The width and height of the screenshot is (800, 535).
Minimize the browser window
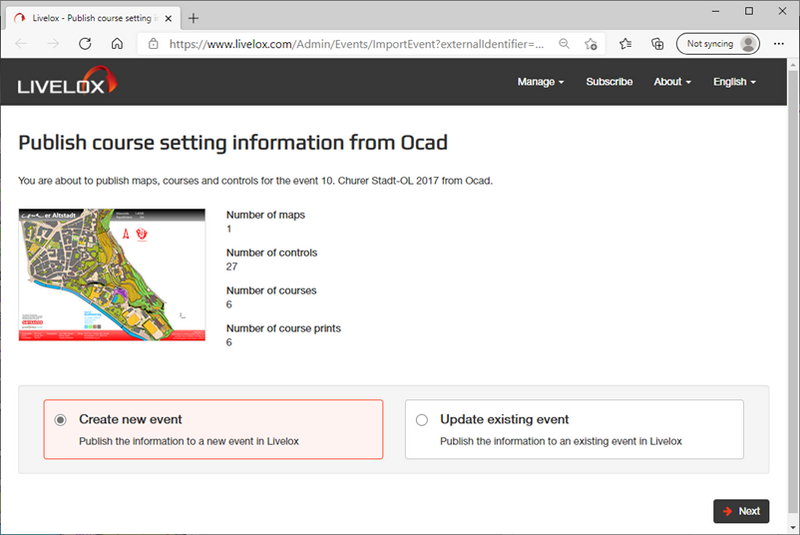pyautogui.click(x=716, y=11)
